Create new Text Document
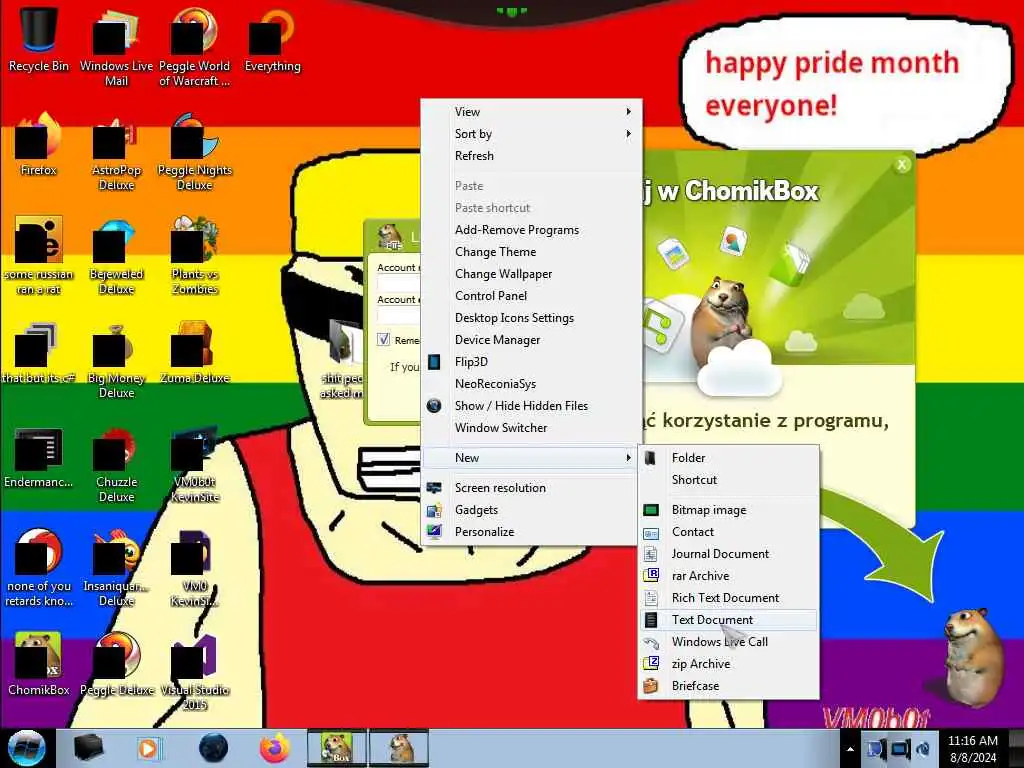 (728, 620)
